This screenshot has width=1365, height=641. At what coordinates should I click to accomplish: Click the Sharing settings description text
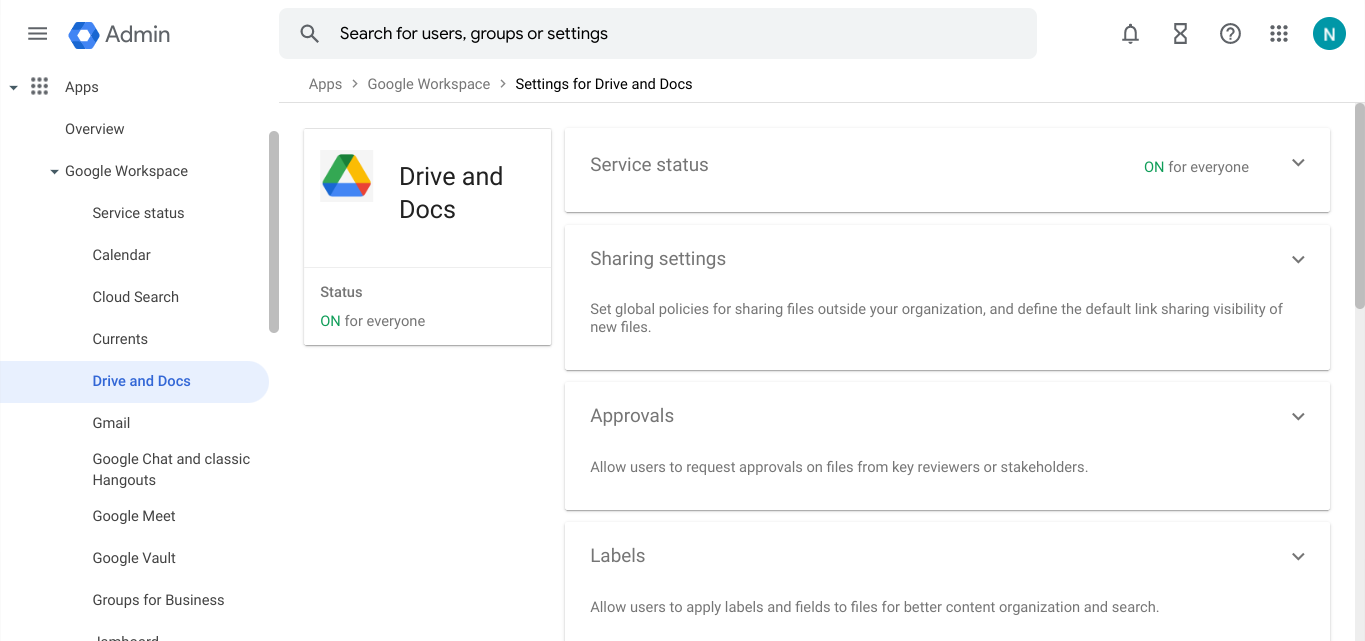(x=936, y=318)
